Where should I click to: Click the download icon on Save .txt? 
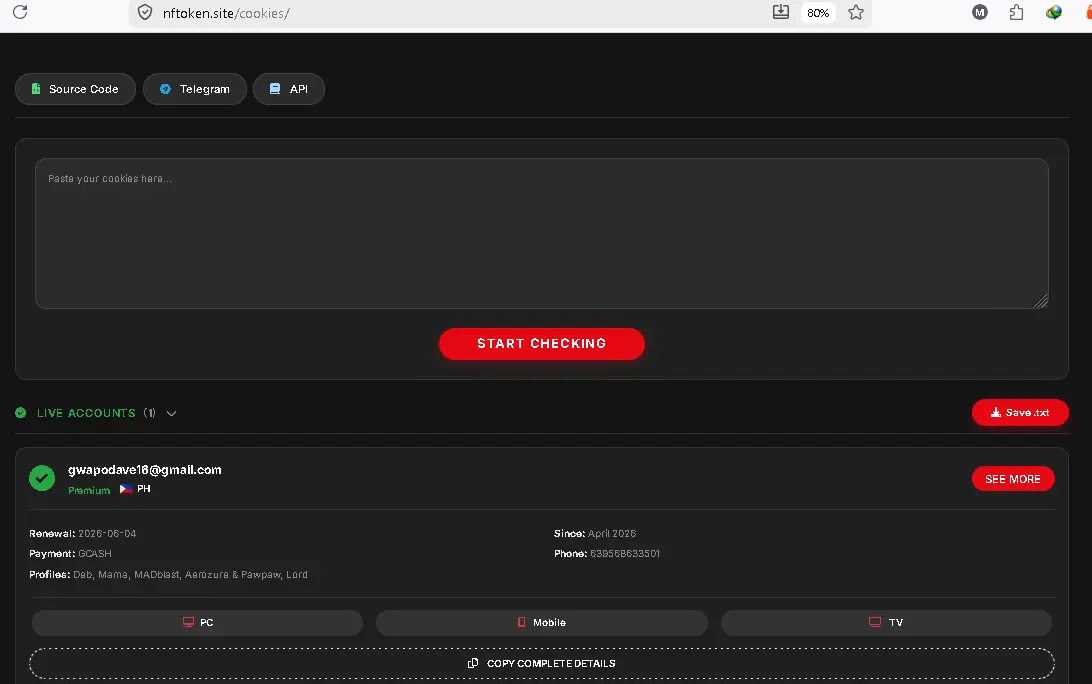point(996,412)
